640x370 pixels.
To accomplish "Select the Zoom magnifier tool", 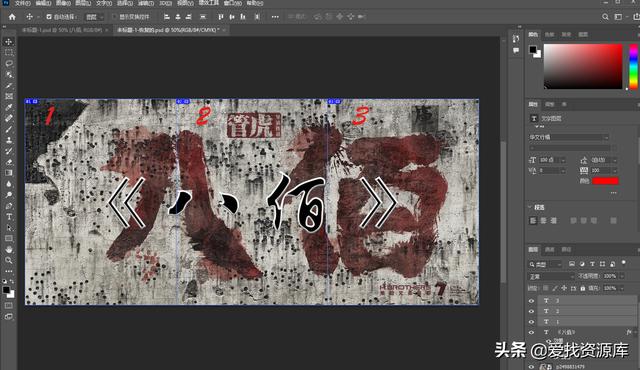I will (9, 260).
